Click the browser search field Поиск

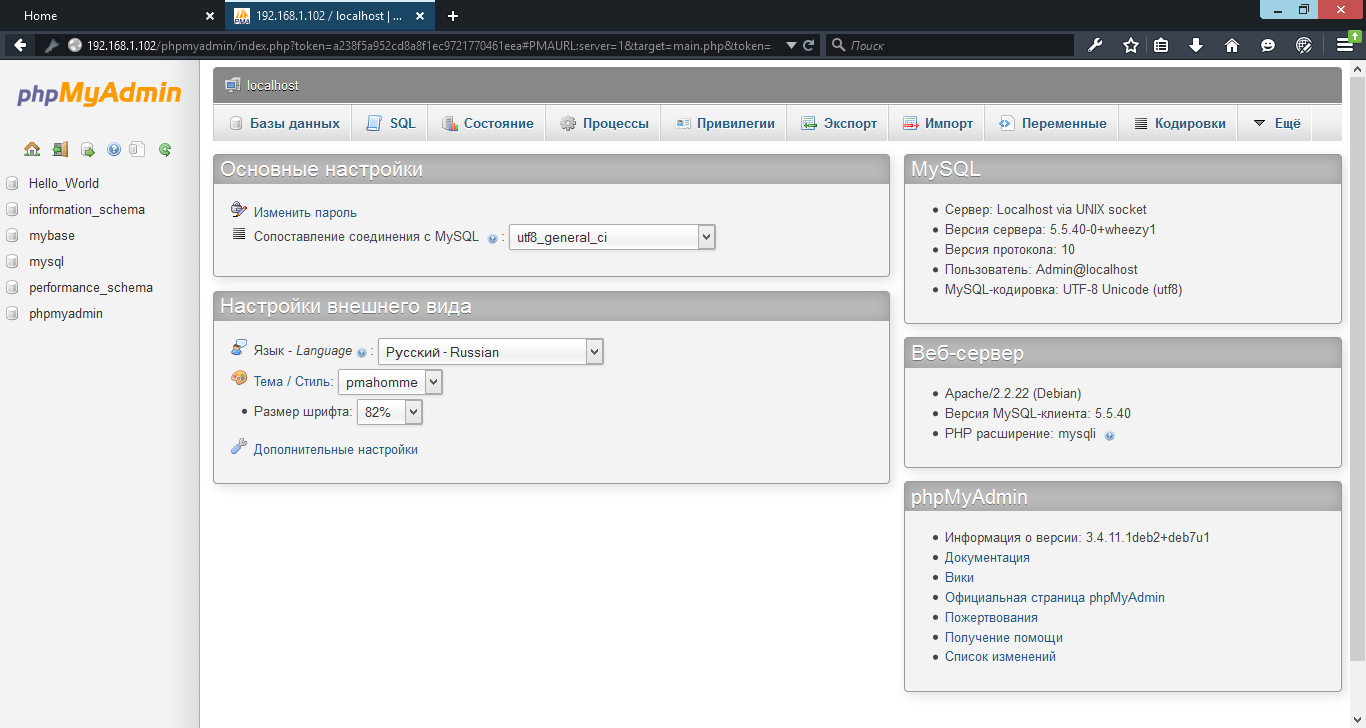(950, 45)
